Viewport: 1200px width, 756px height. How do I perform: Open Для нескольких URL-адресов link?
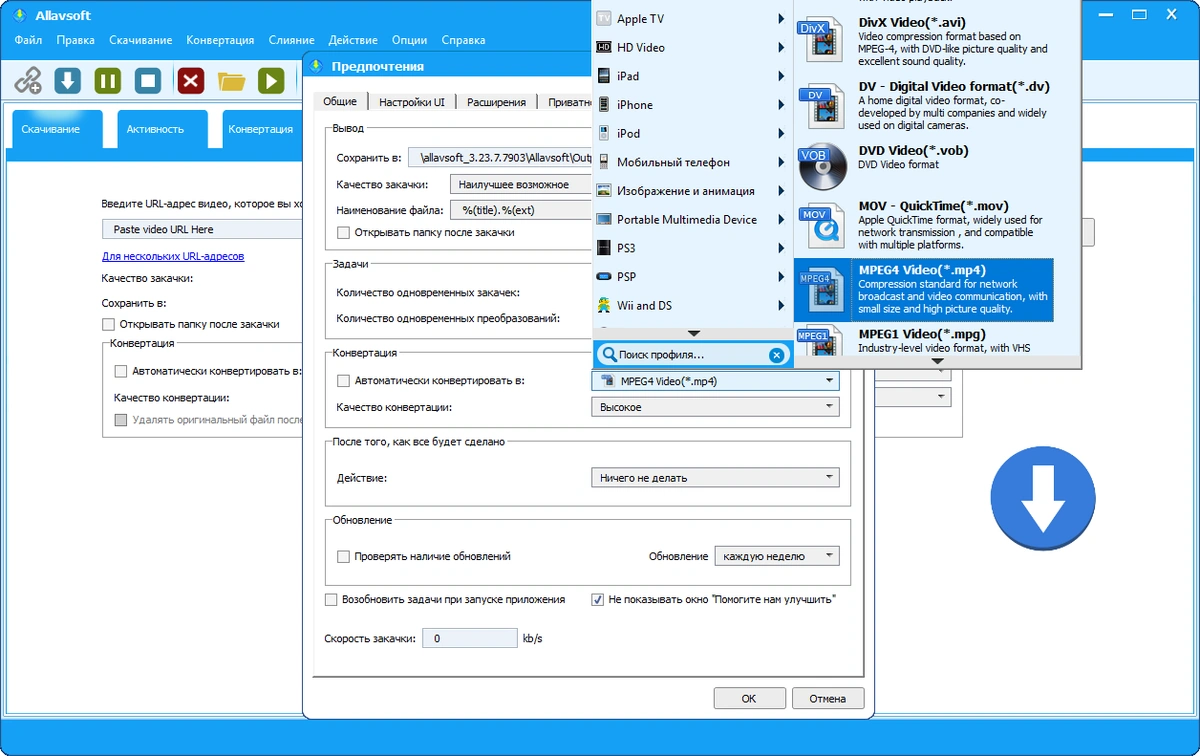(x=173, y=256)
